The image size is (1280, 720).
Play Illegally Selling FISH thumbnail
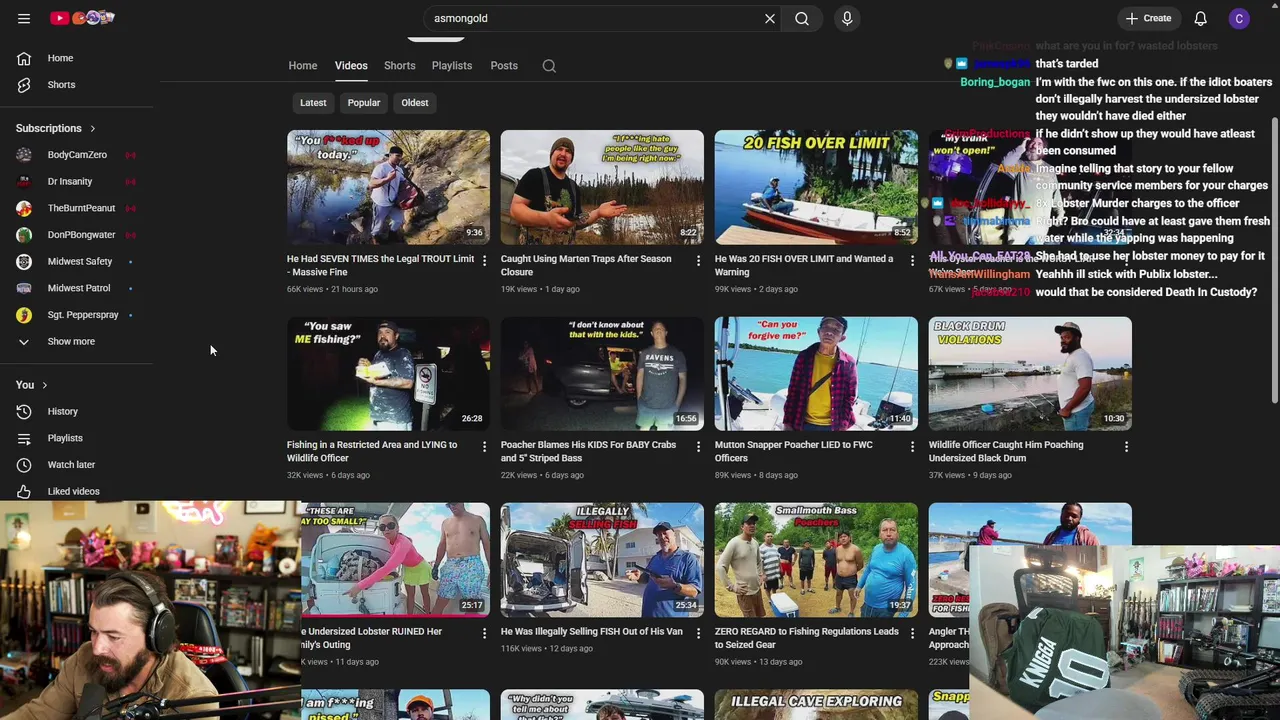[602, 560]
